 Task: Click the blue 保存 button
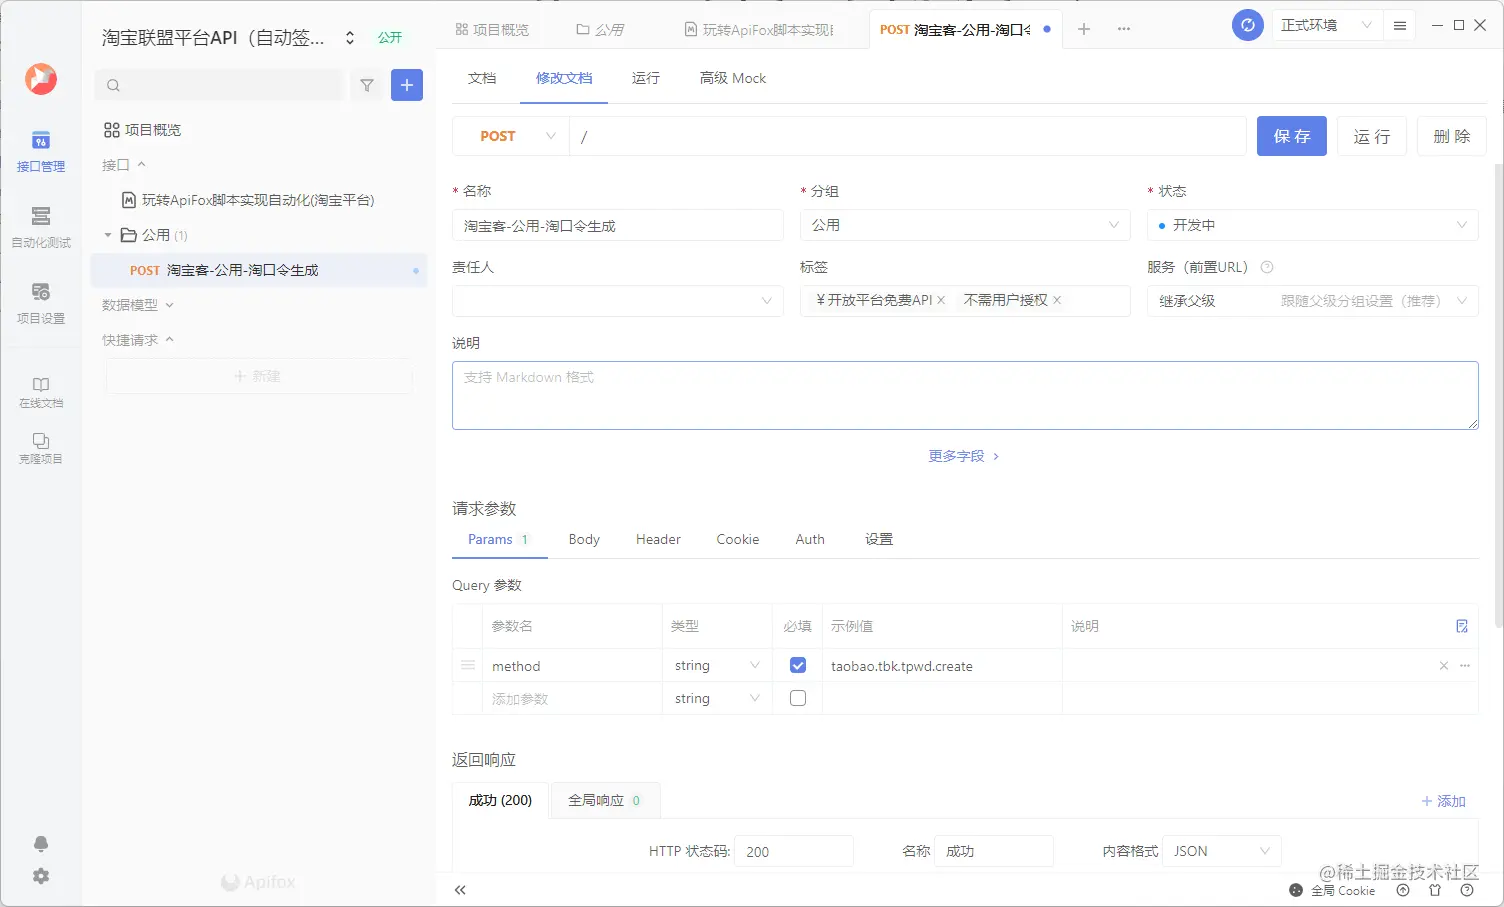click(1291, 136)
